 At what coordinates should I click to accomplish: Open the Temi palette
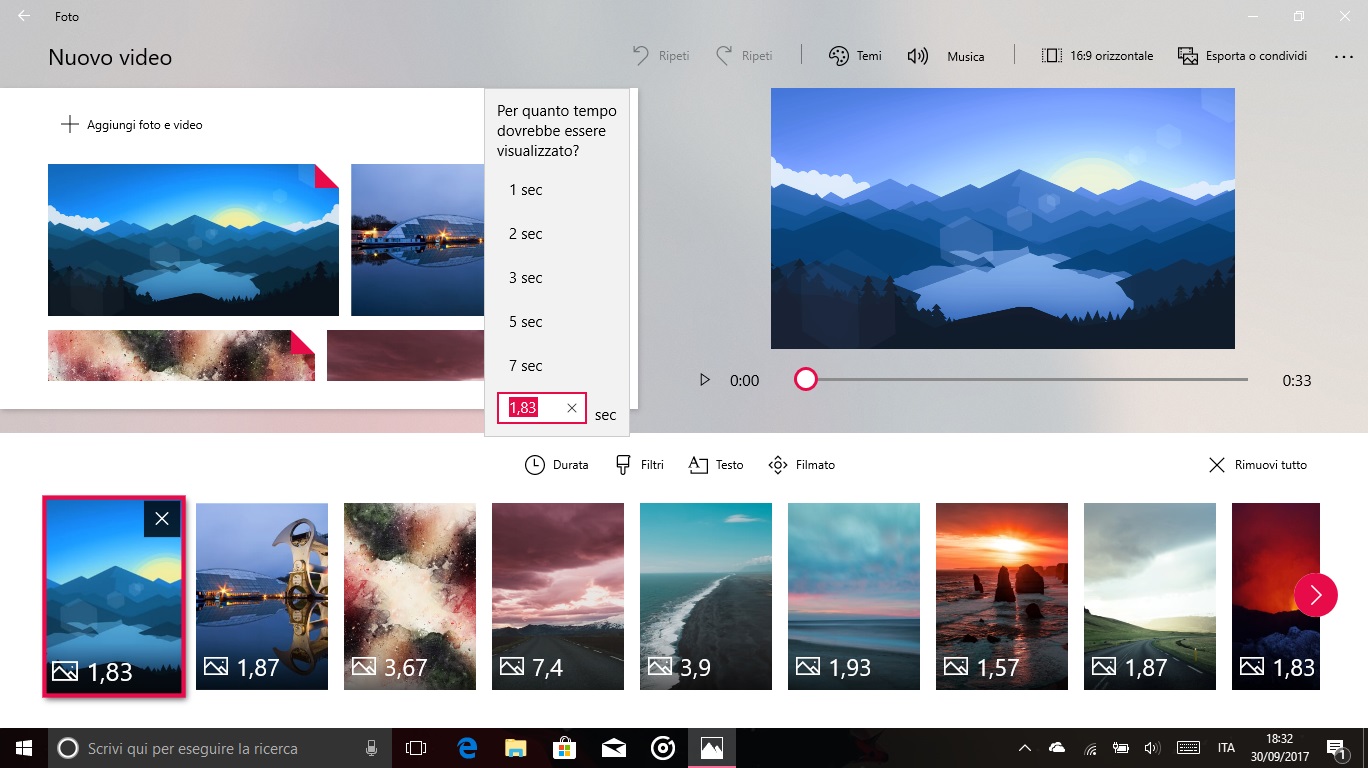coord(855,56)
